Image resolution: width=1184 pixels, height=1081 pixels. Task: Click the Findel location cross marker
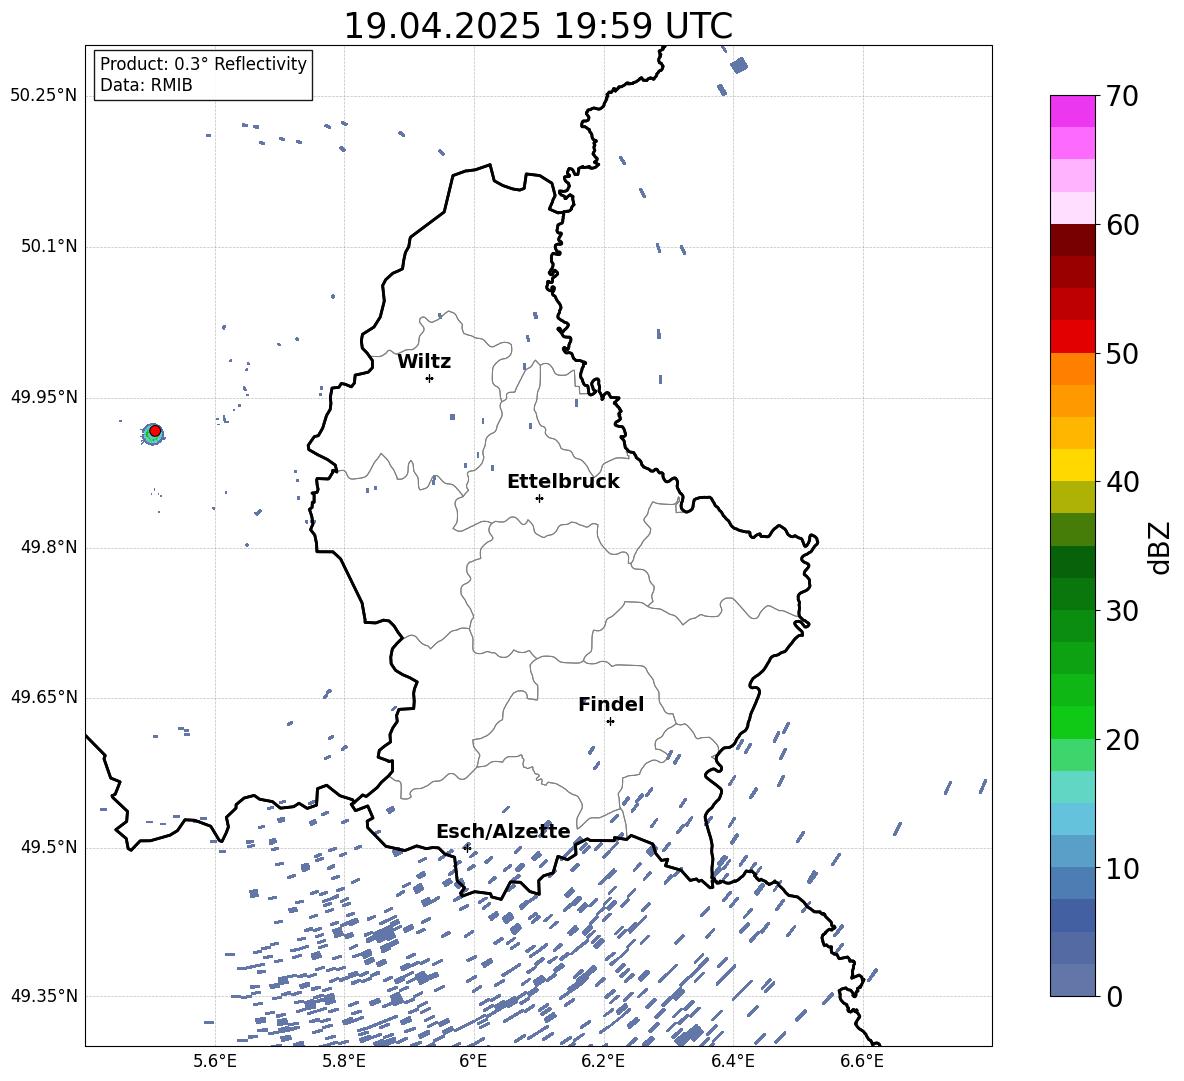tap(610, 722)
